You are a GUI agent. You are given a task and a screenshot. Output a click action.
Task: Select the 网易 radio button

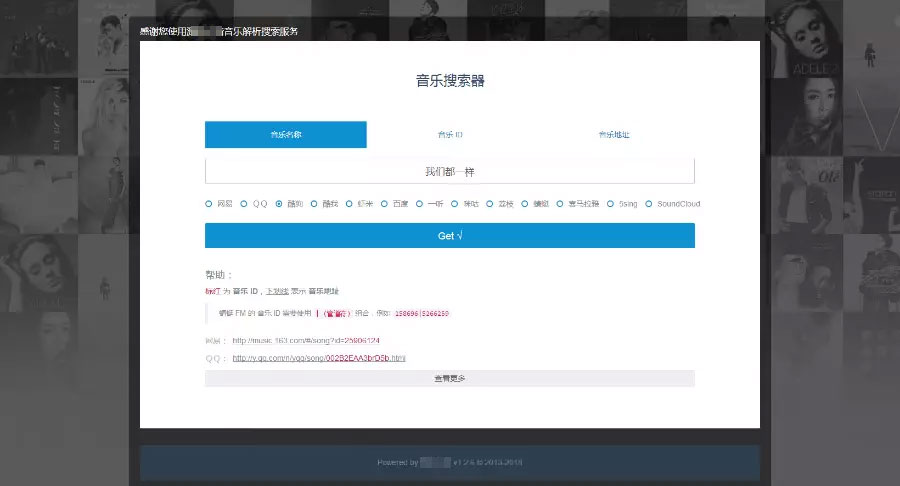pyautogui.click(x=209, y=203)
